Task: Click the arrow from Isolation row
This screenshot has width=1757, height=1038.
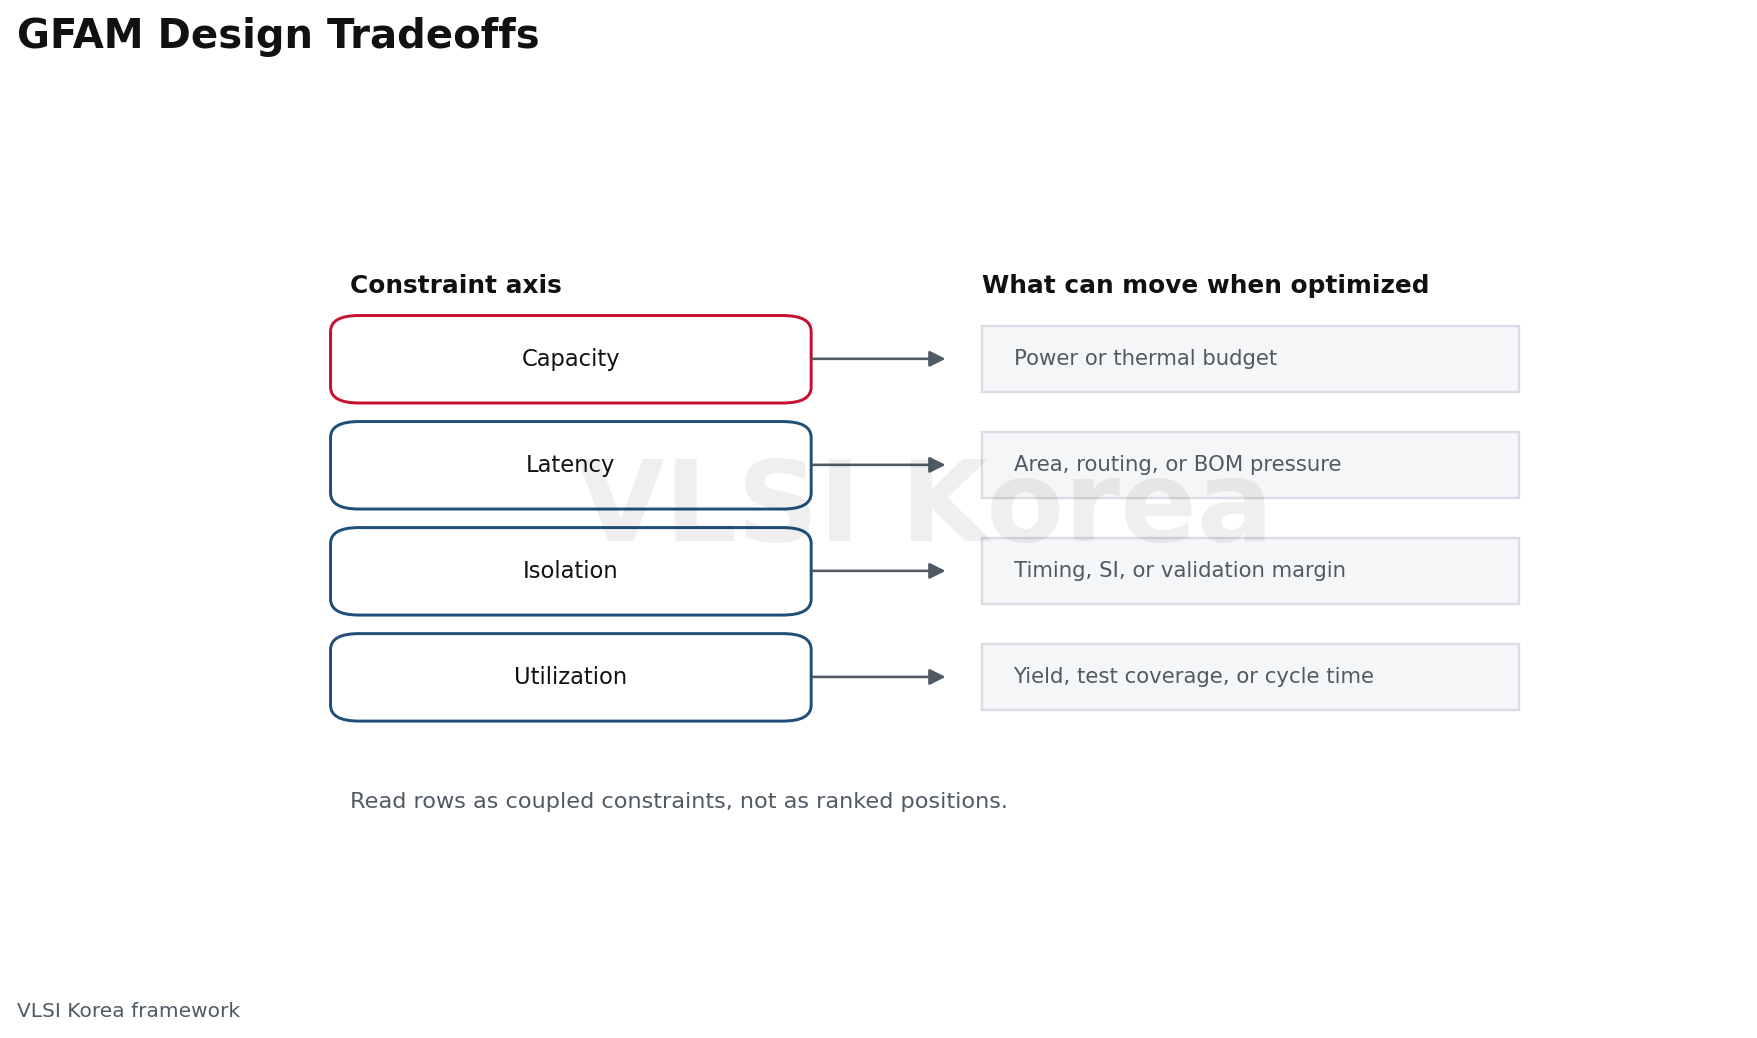Action: pos(878,571)
